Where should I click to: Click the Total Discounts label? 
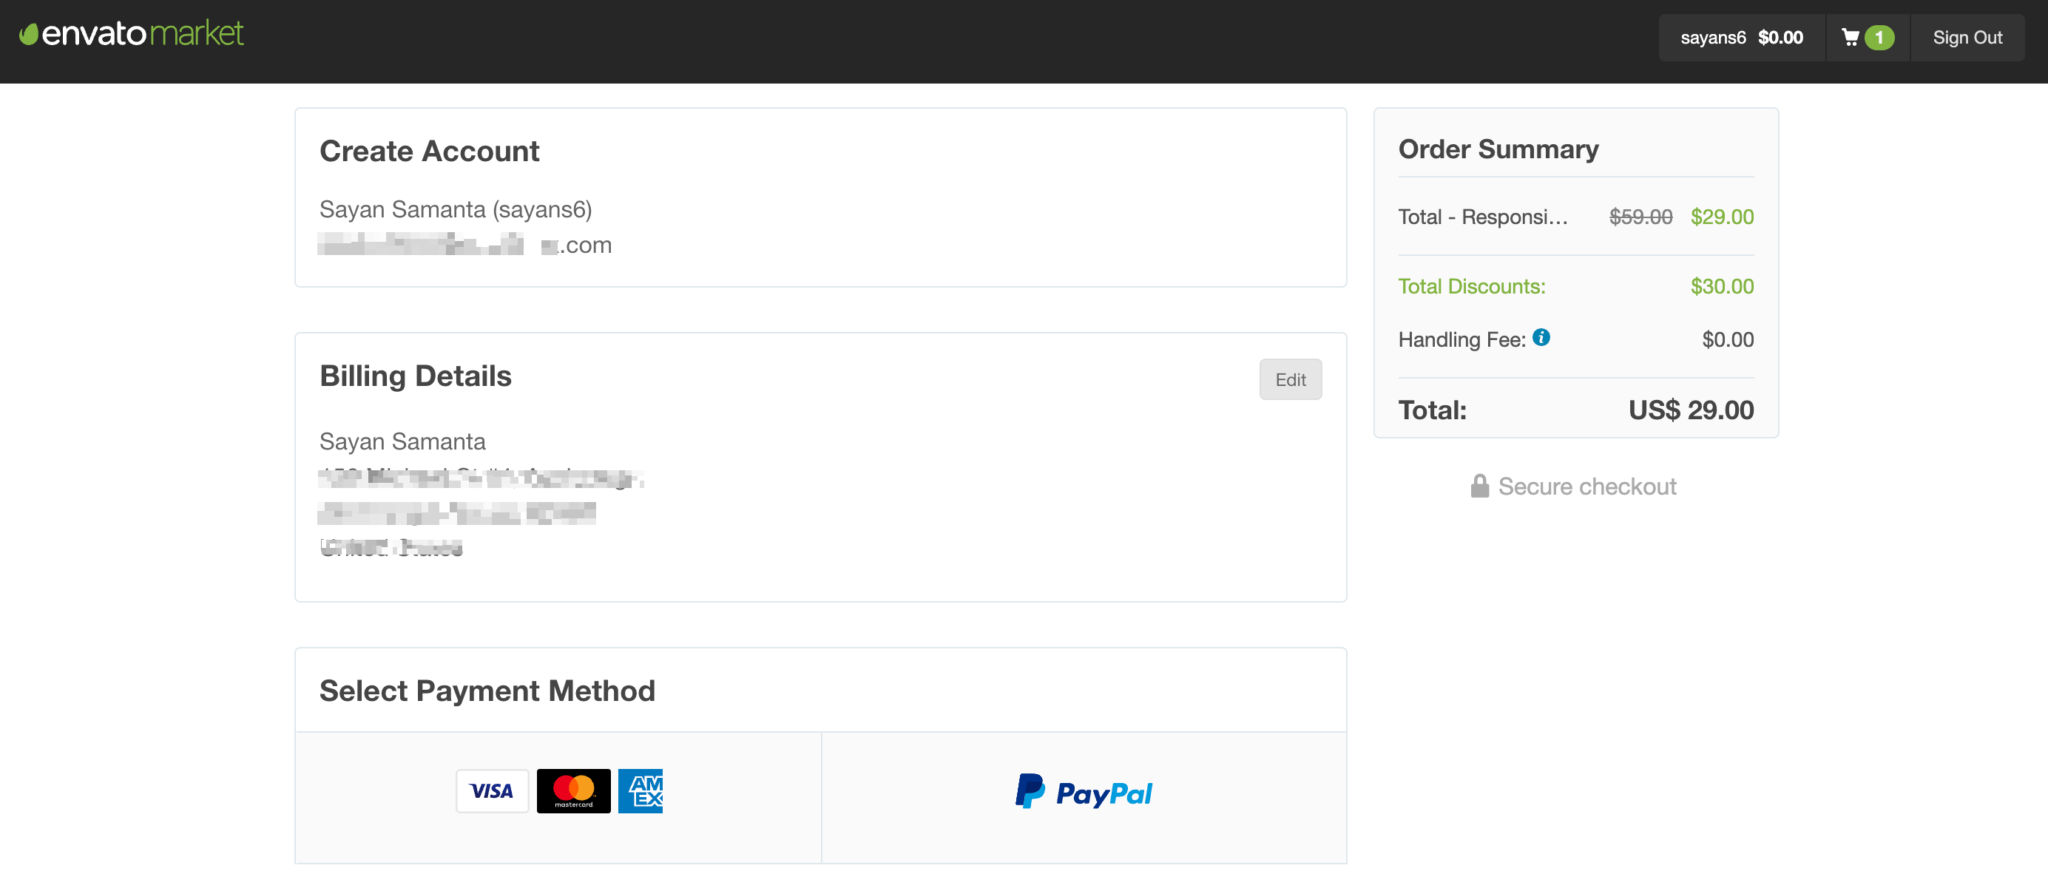1472,287
